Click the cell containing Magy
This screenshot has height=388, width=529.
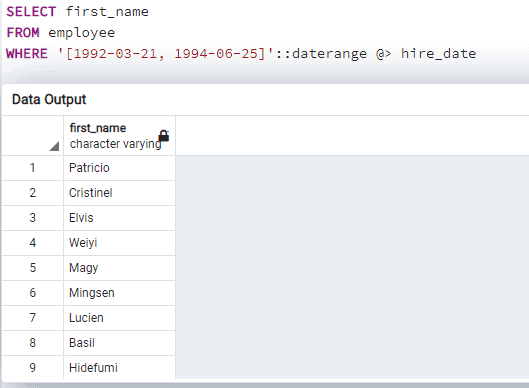coord(119,268)
